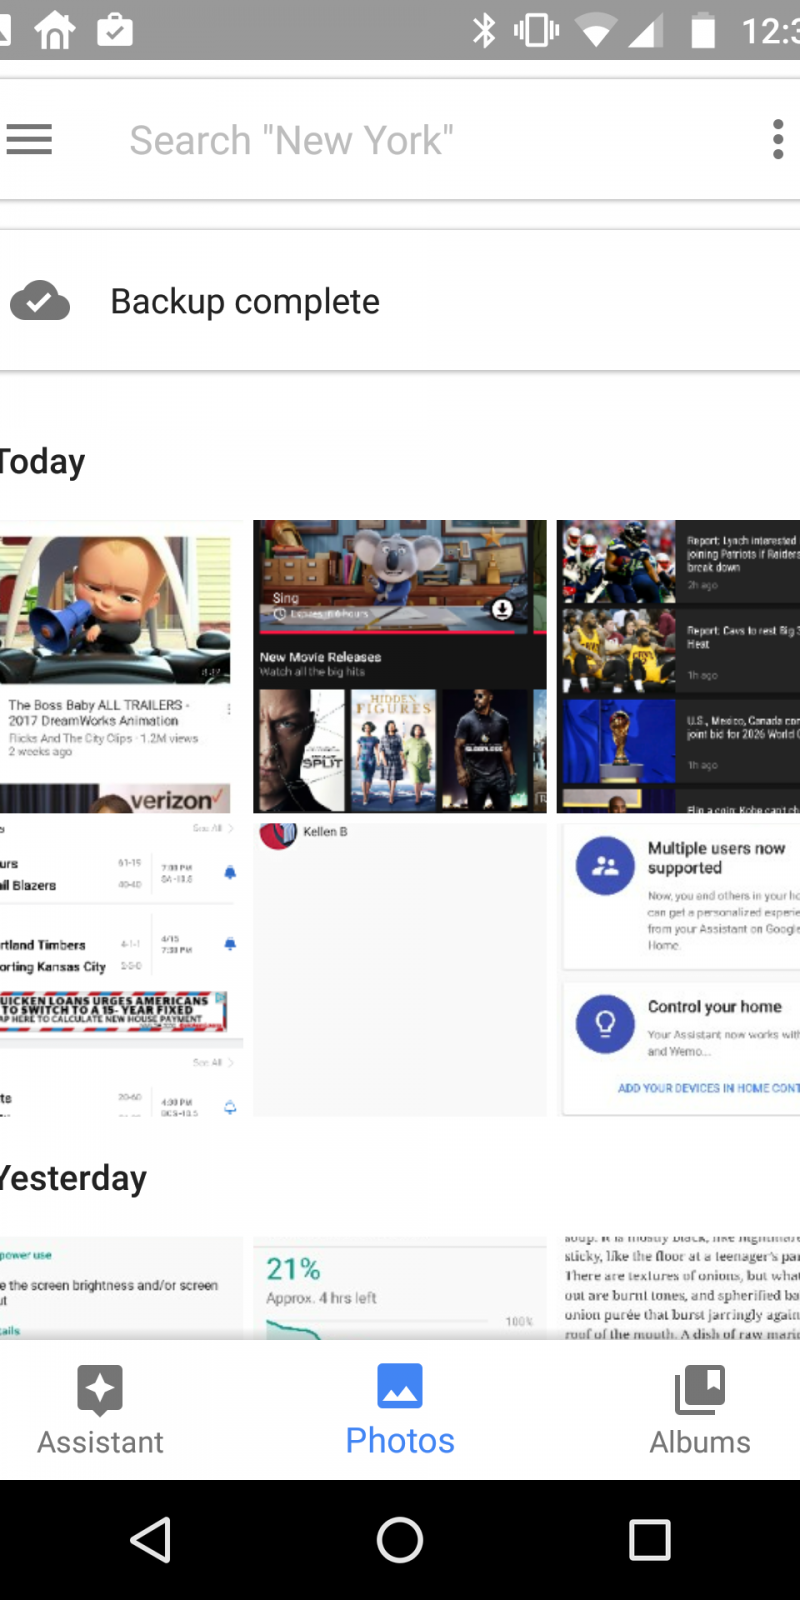Open the Sing movie releases screenshot
Screen dimensions: 800x1600
click(x=400, y=665)
